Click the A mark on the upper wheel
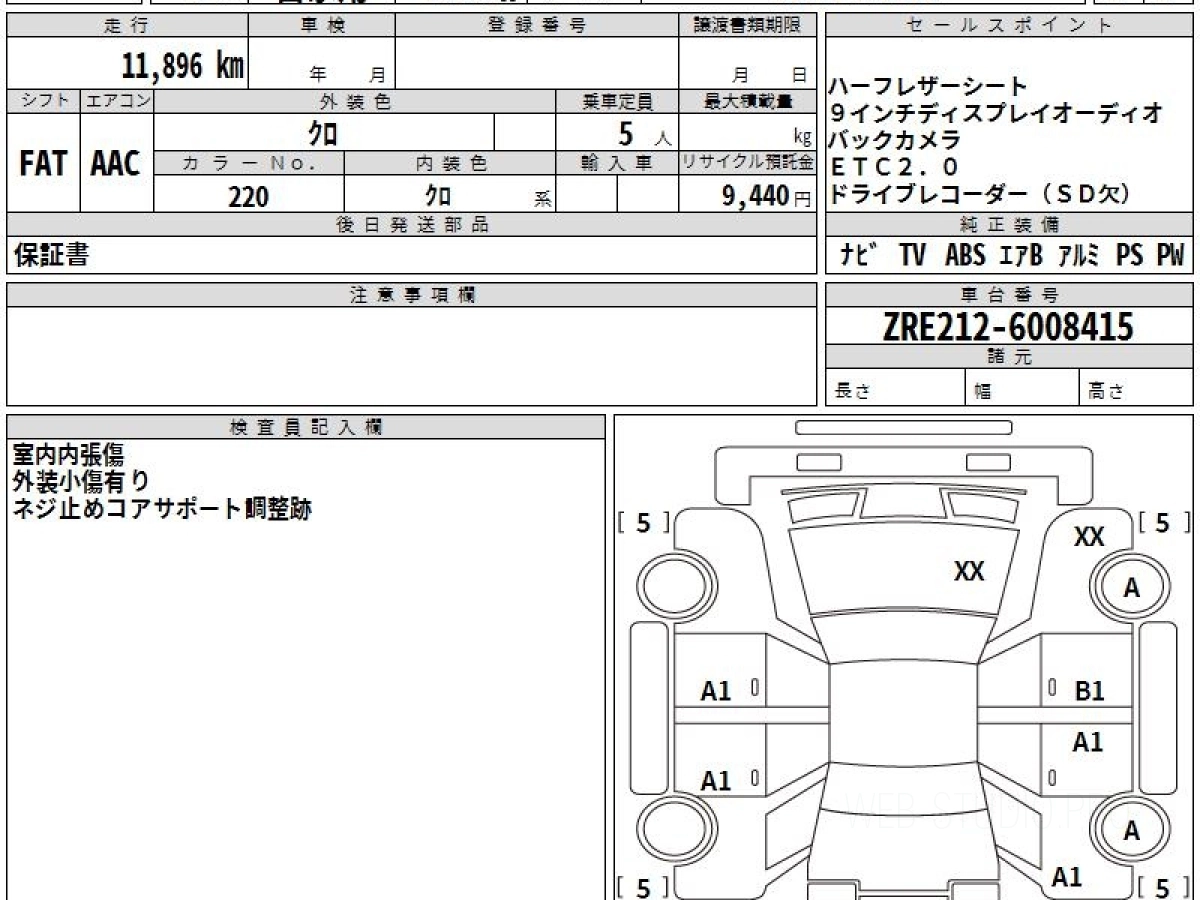The image size is (1200, 900). (x=1131, y=588)
